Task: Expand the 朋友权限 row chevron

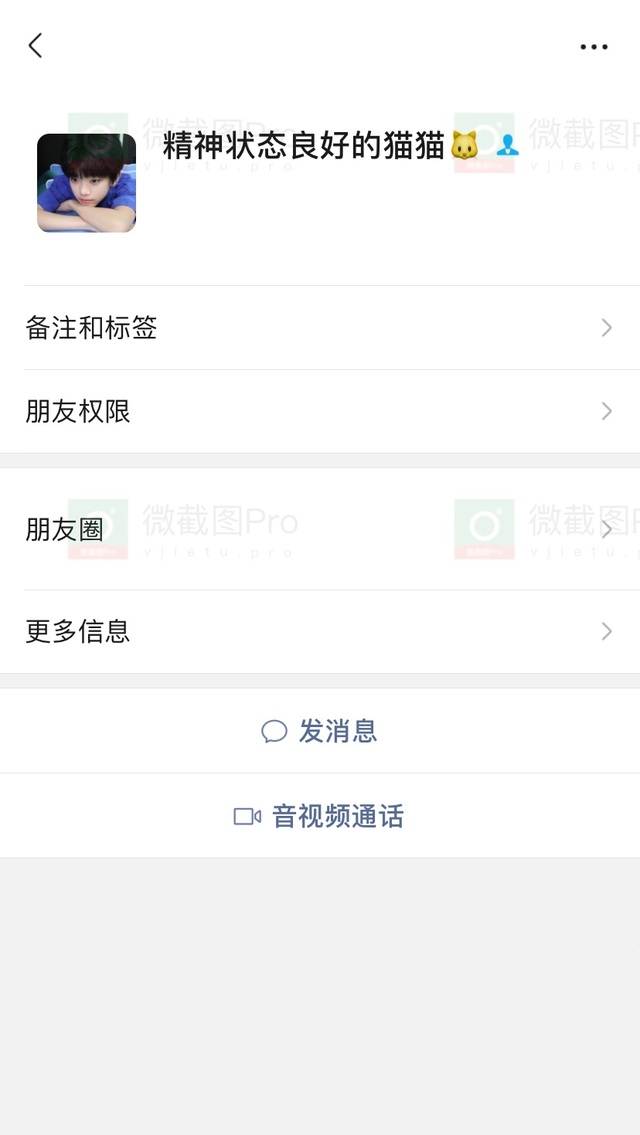Action: pos(607,411)
